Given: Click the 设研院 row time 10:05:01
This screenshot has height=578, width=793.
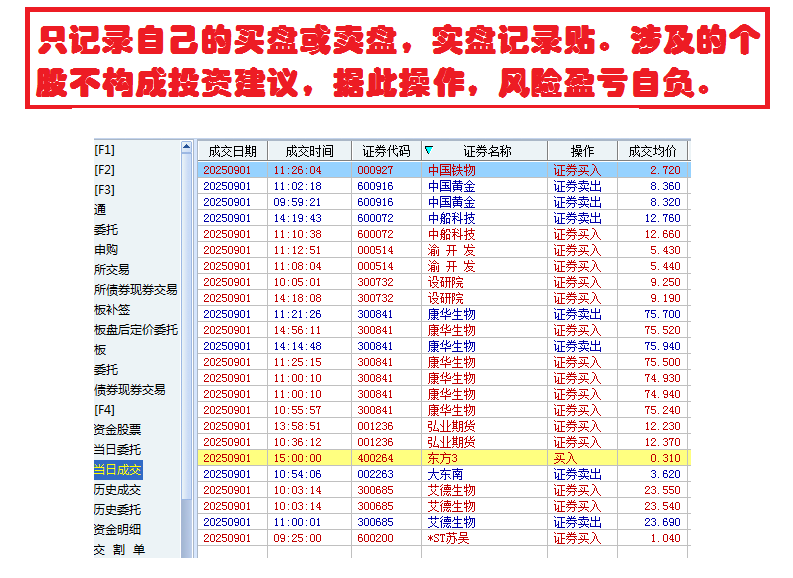Looking at the screenshot, I should pyautogui.click(x=297, y=282).
